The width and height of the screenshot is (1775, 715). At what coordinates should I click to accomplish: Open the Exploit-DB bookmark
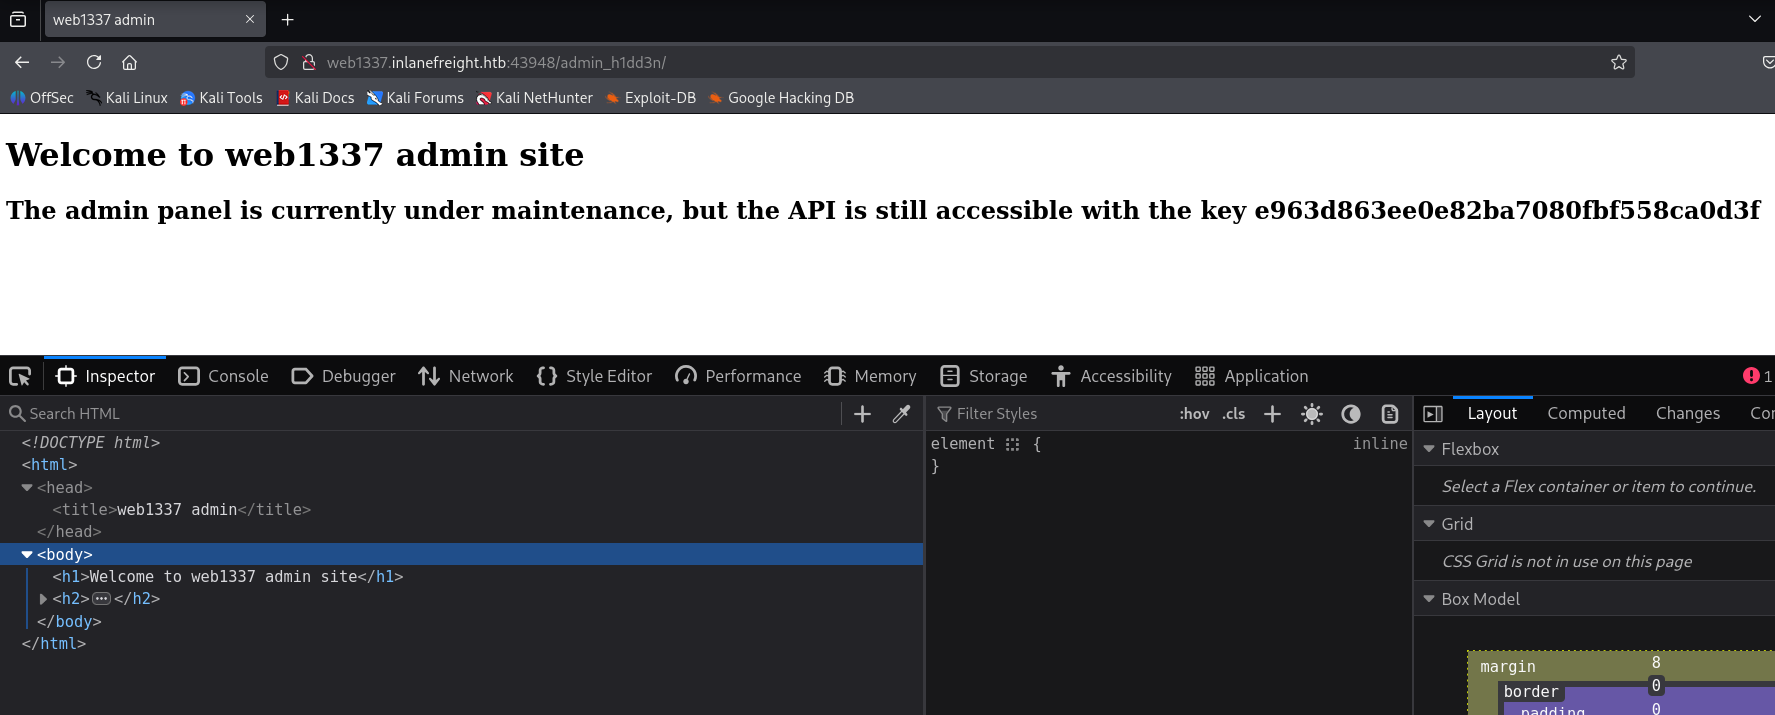pyautogui.click(x=650, y=98)
